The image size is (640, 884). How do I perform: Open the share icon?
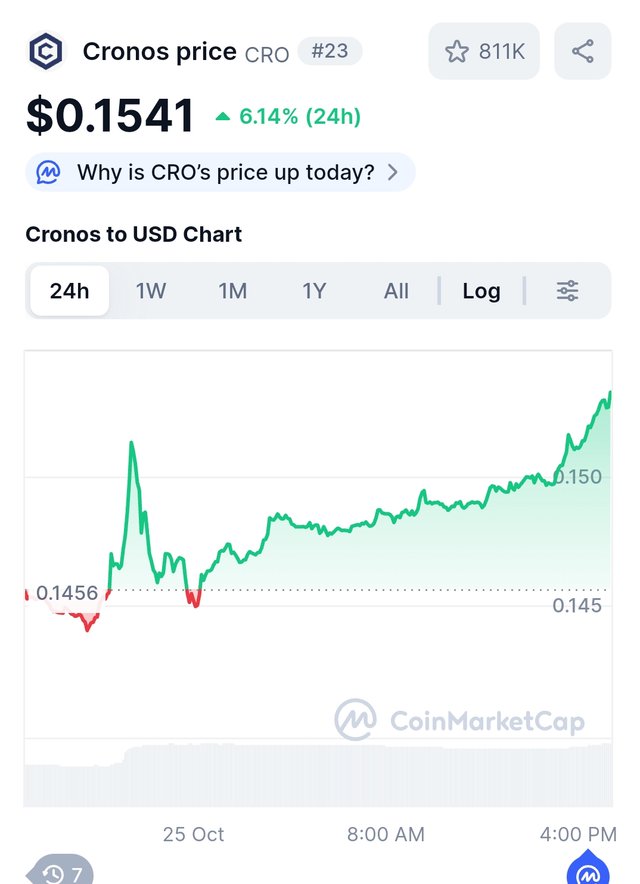point(582,51)
